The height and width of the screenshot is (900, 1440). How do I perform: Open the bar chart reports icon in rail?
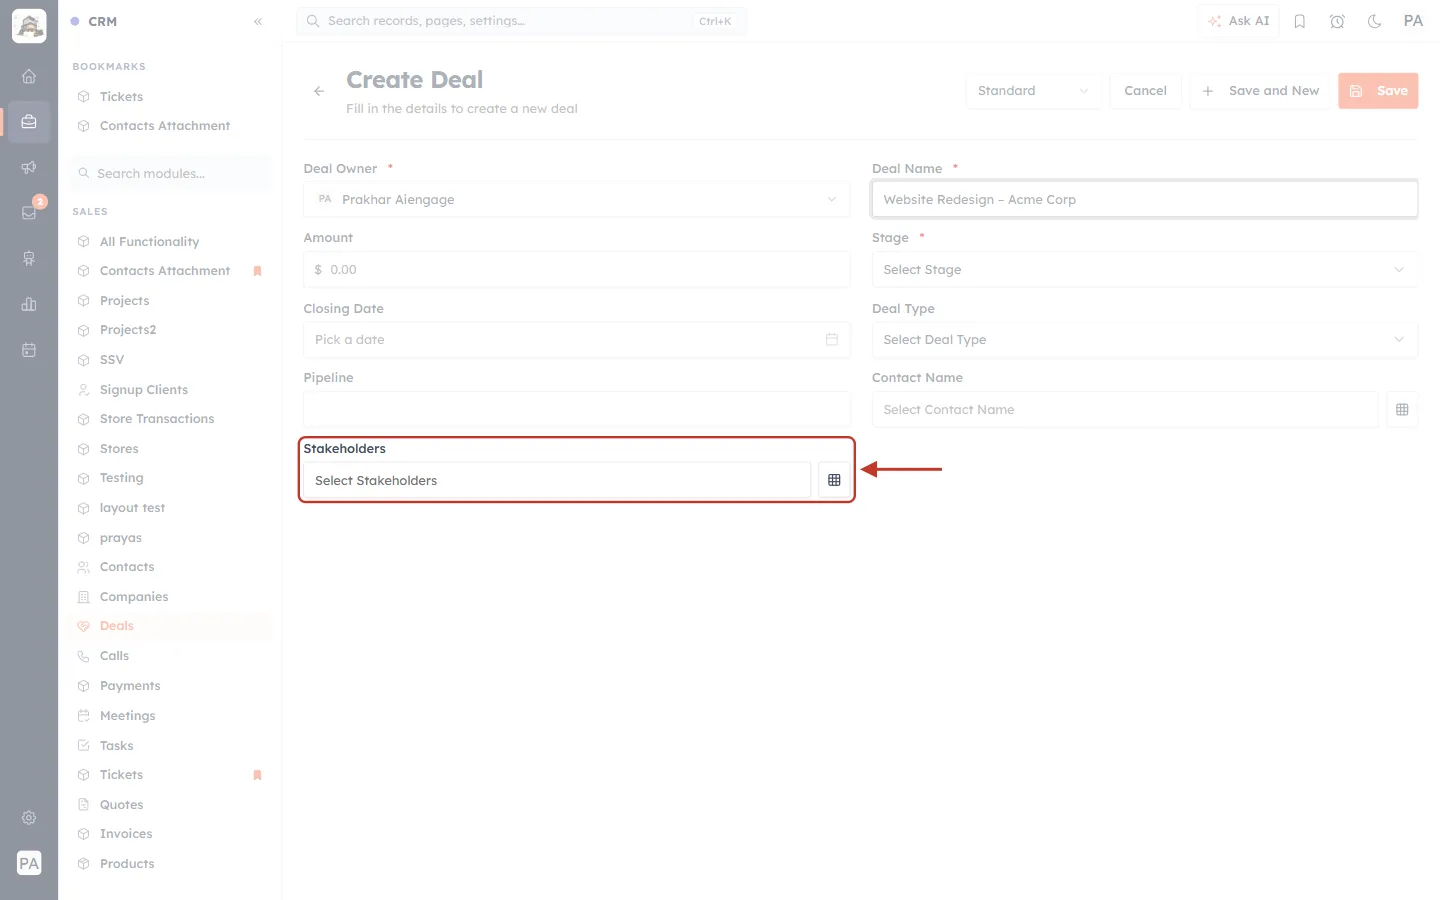(x=29, y=304)
